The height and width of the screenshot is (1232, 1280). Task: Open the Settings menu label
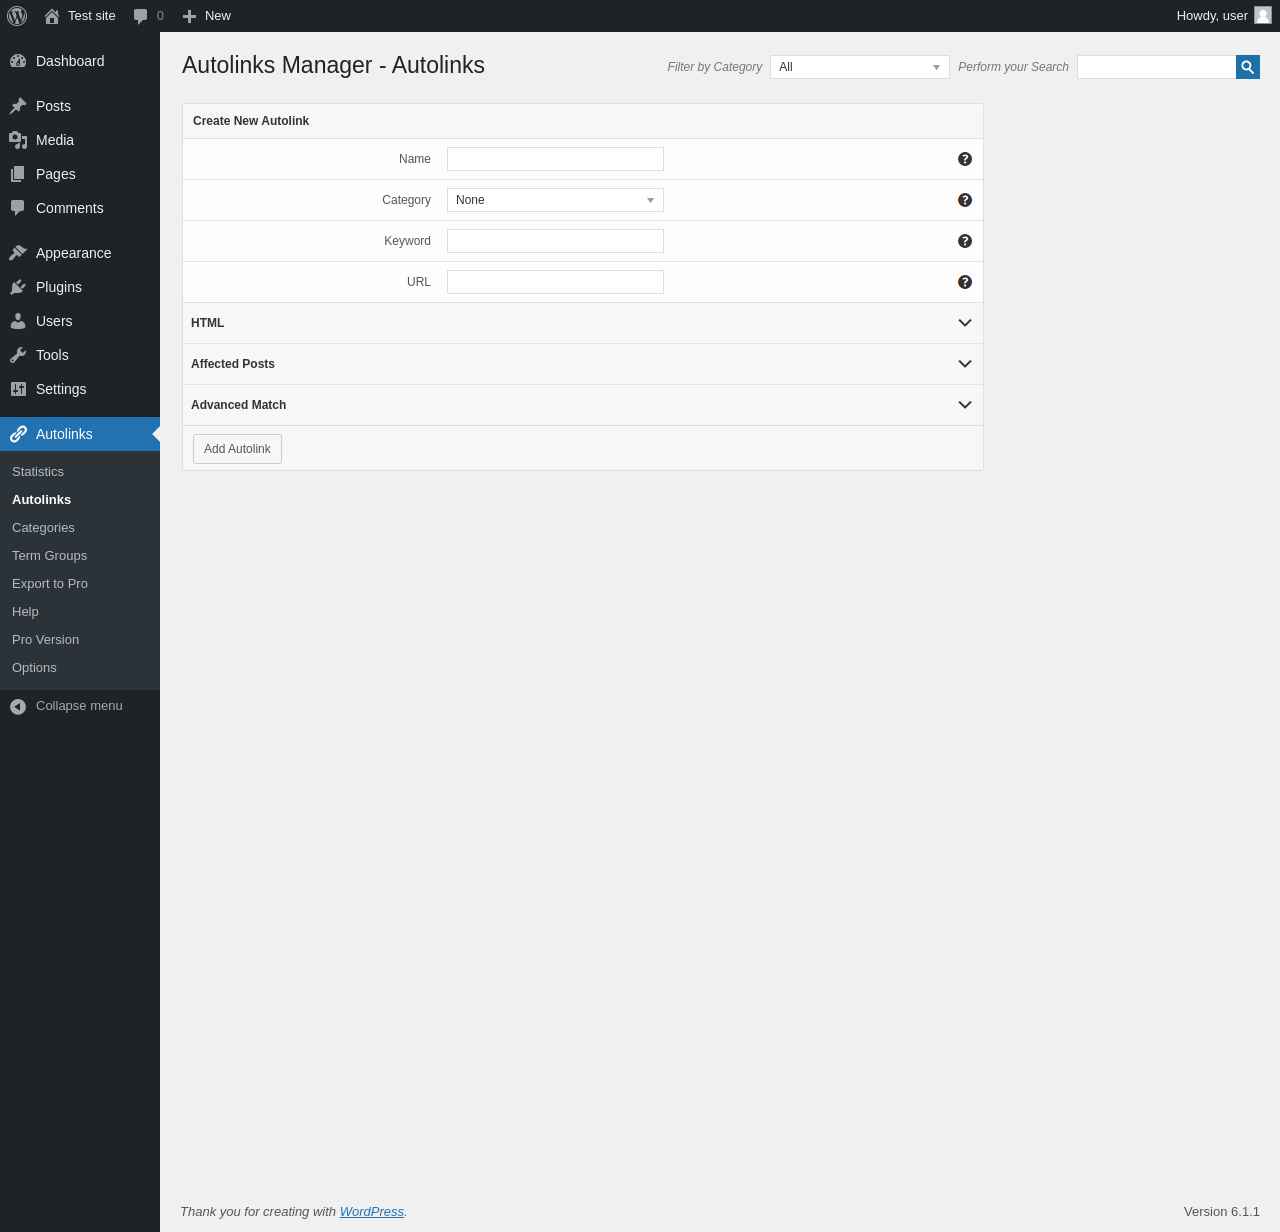point(61,389)
